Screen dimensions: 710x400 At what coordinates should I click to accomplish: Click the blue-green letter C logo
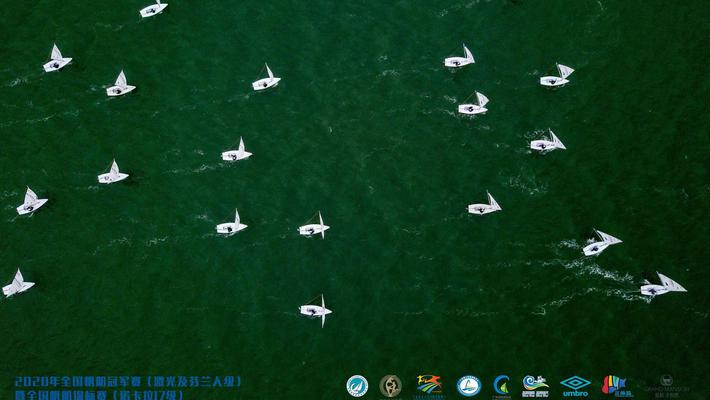click(x=502, y=385)
